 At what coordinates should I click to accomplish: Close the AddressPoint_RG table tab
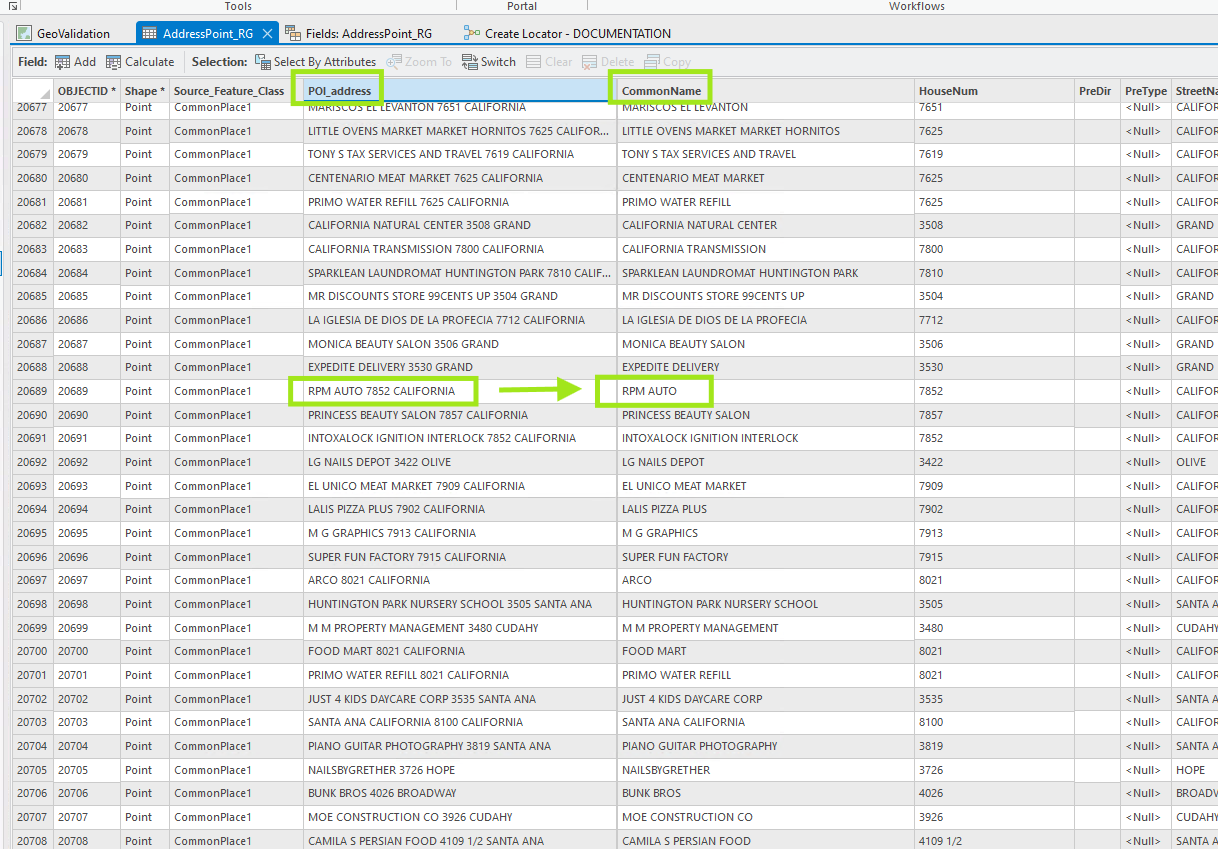(x=267, y=33)
